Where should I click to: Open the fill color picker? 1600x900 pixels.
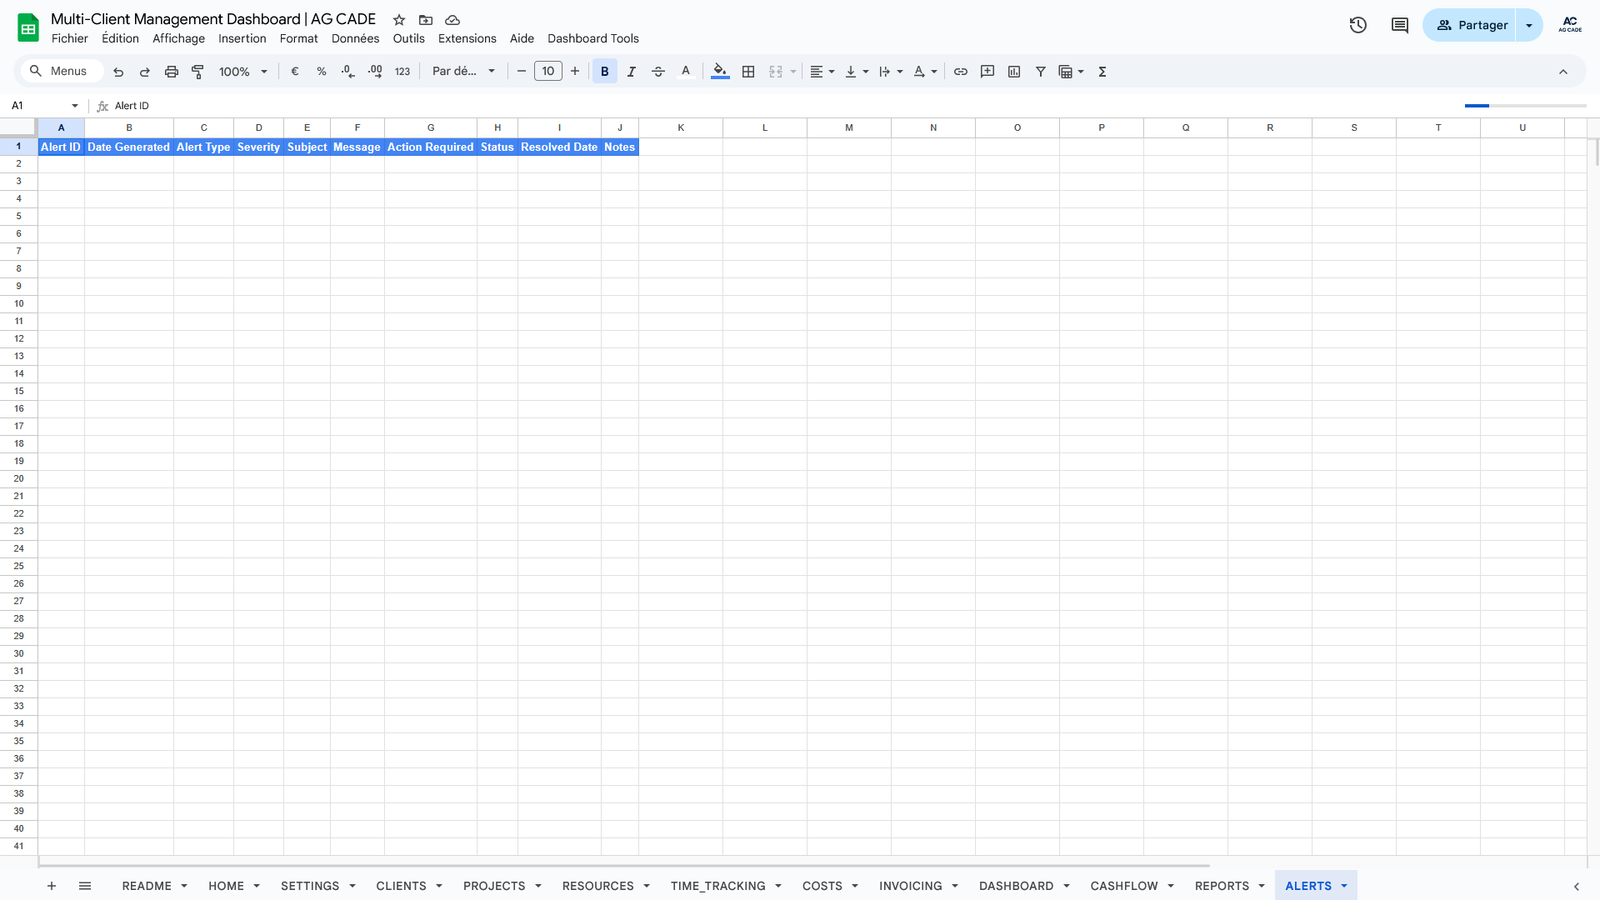720,72
